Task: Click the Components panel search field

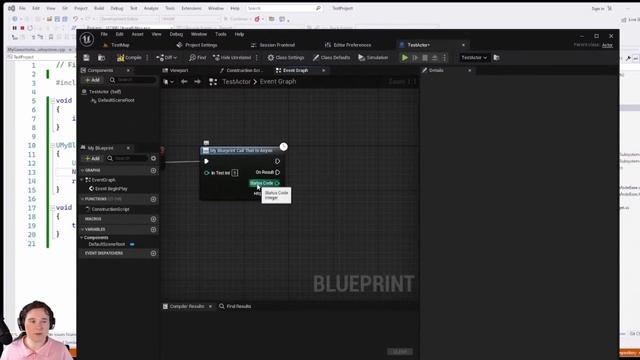Action: click(132, 80)
